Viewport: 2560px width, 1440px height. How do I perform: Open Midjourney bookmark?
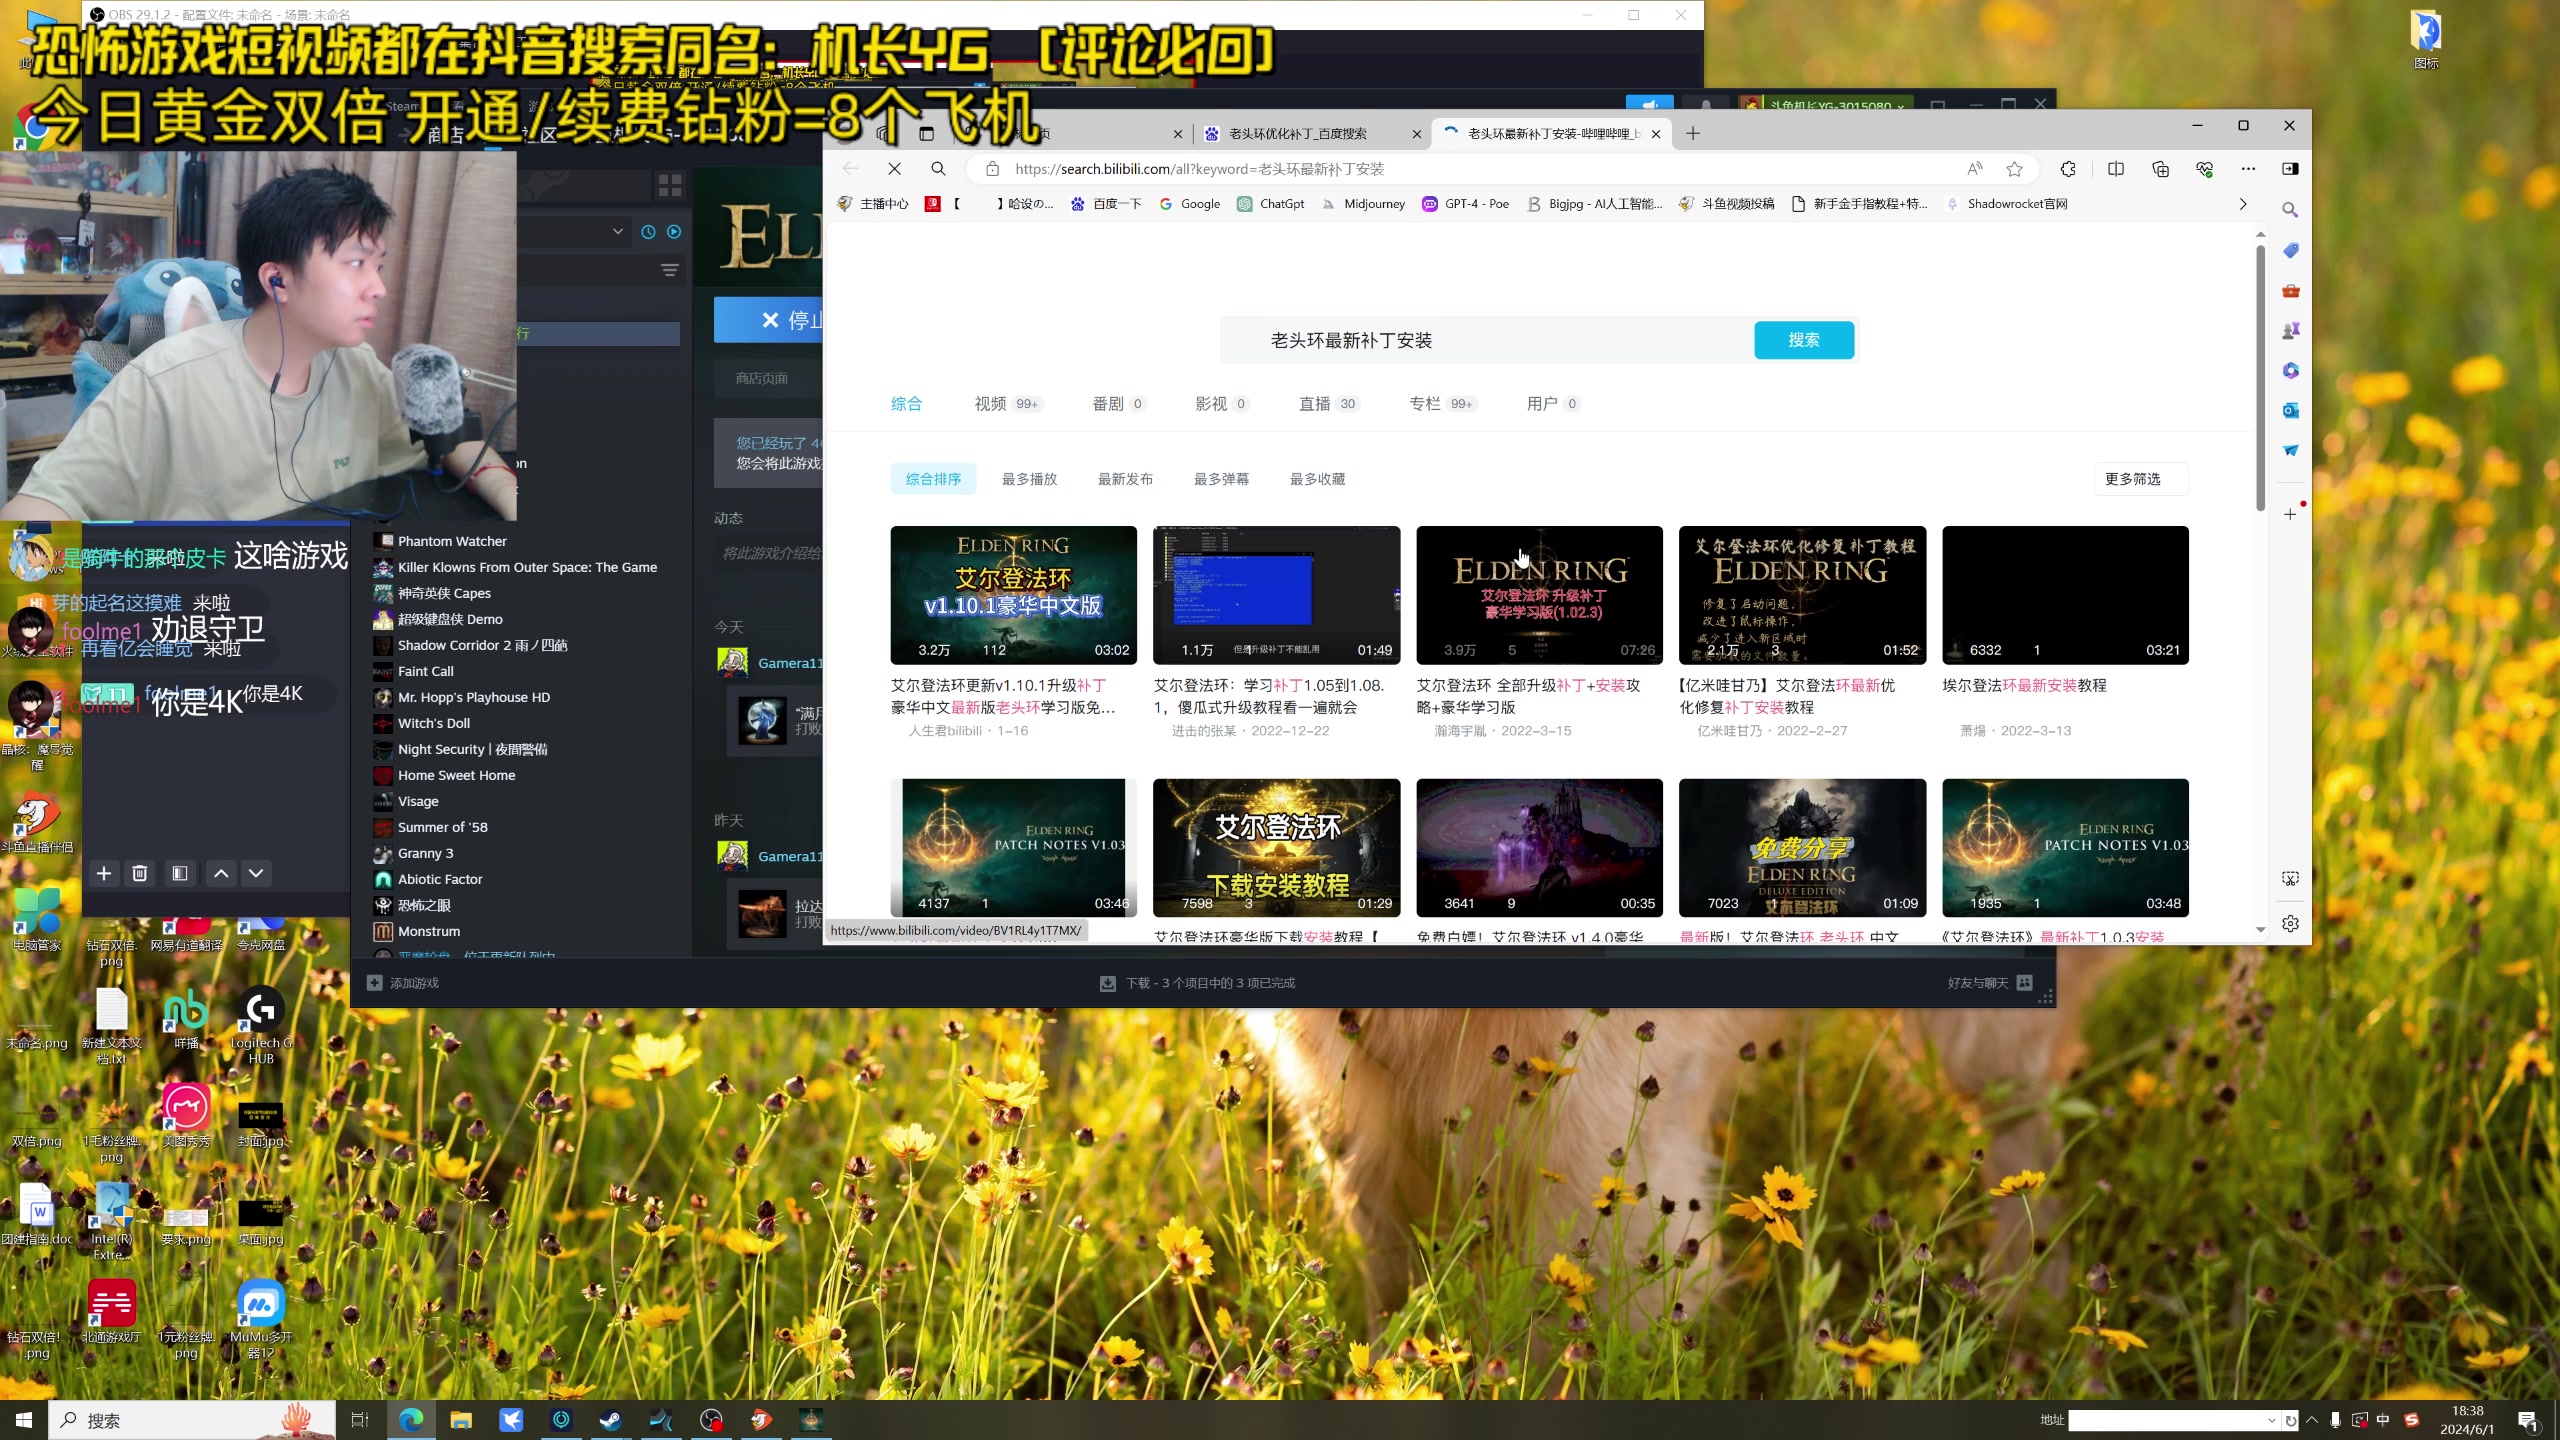pos(1363,204)
